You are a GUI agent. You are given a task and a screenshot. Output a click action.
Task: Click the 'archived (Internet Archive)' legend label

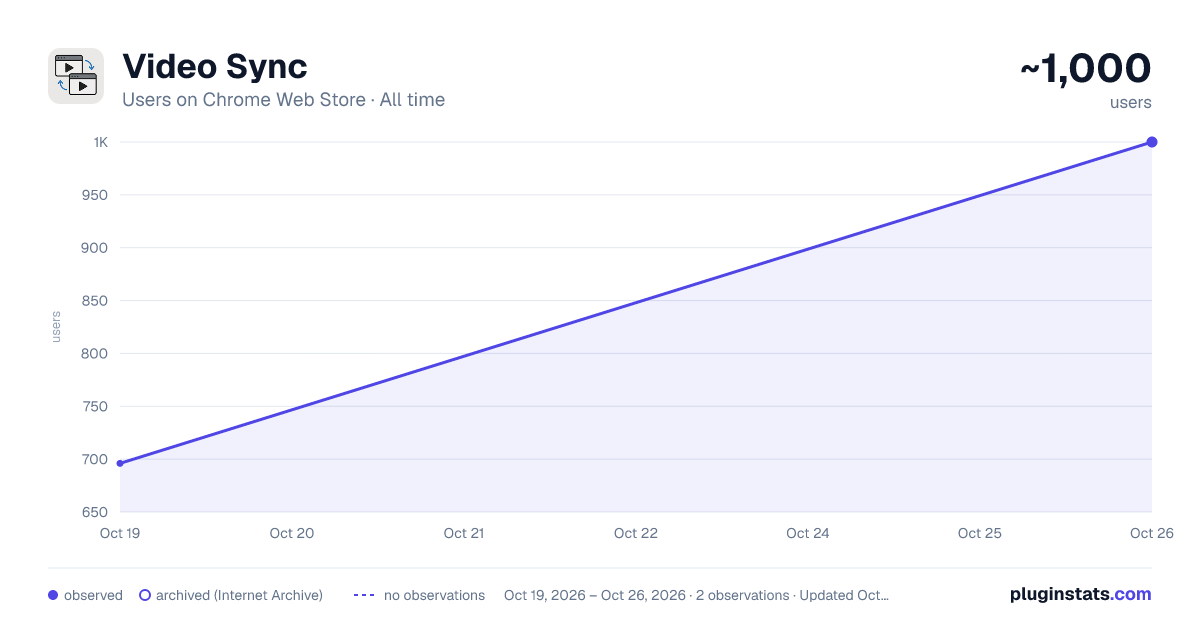[239, 595]
